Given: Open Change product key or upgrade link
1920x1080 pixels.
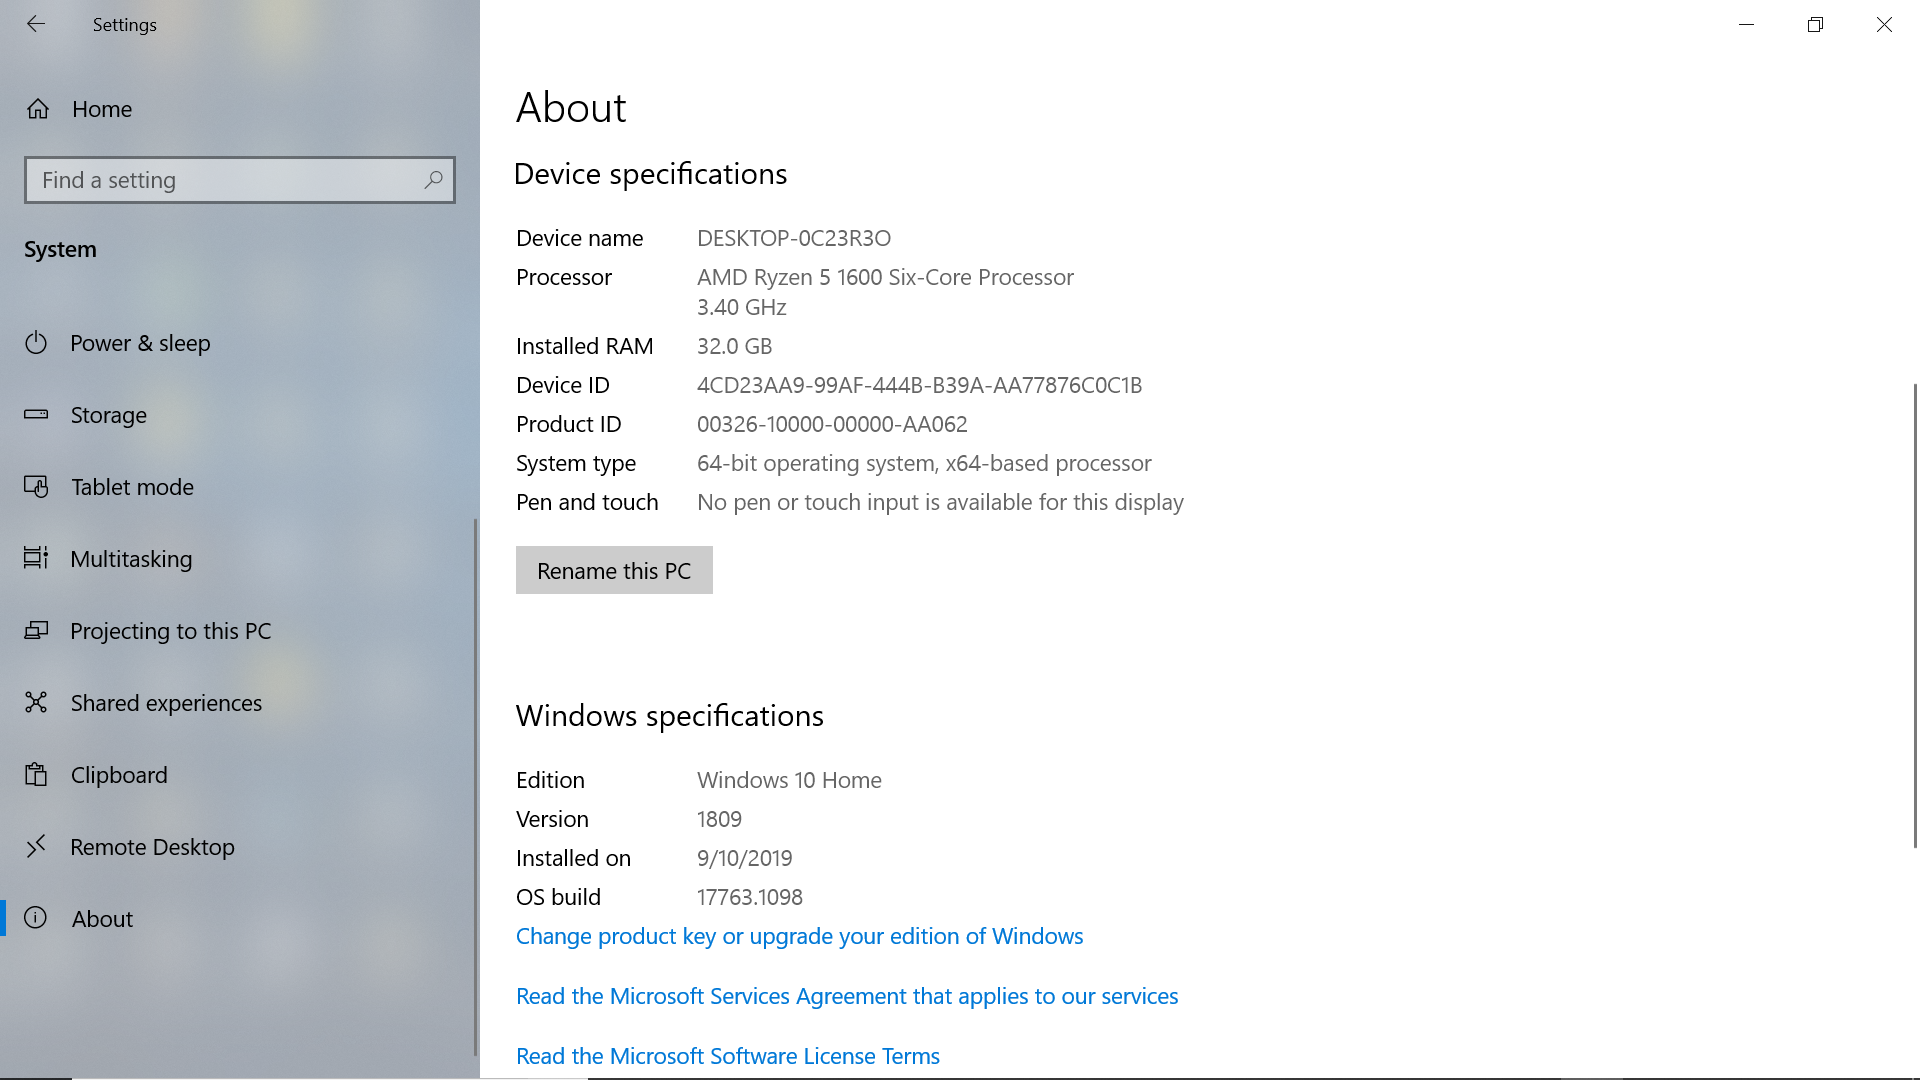Looking at the screenshot, I should point(799,936).
